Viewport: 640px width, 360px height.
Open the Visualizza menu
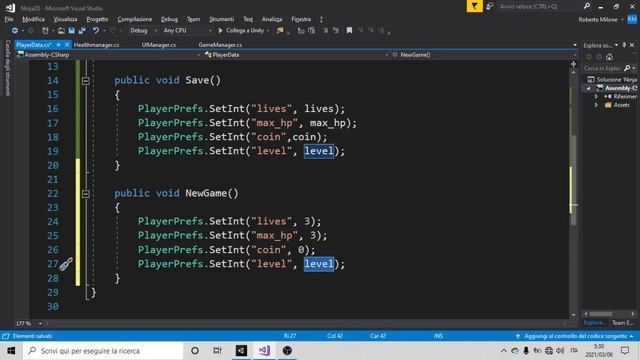tap(65, 19)
